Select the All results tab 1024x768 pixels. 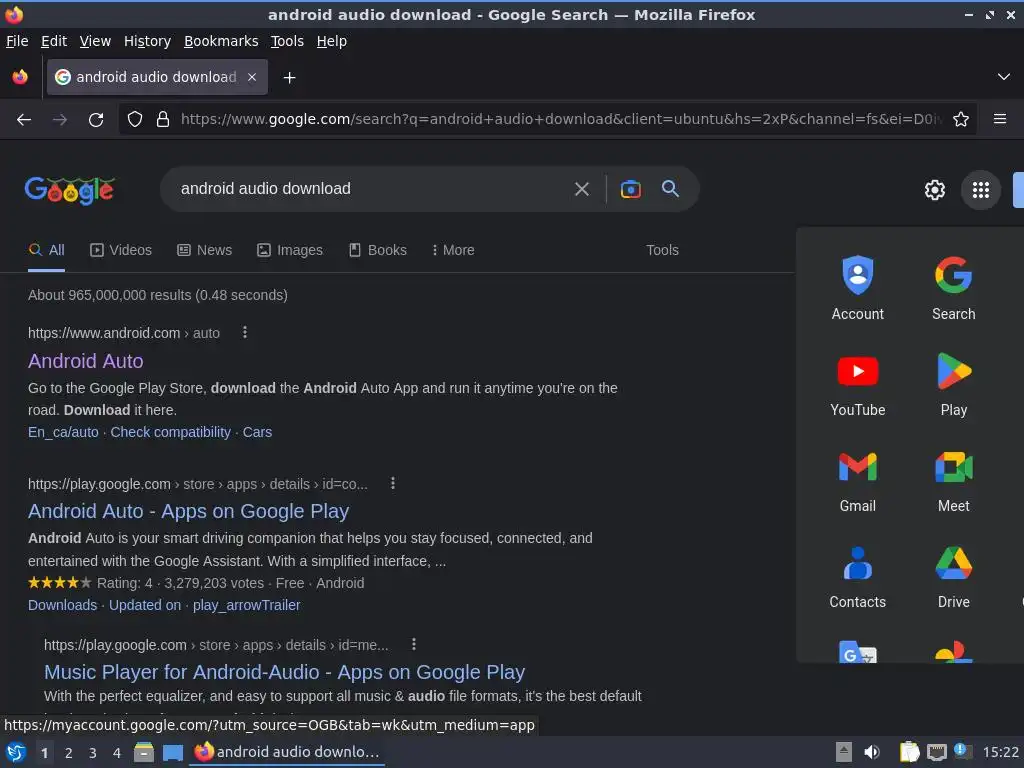pyautogui.click(x=46, y=250)
